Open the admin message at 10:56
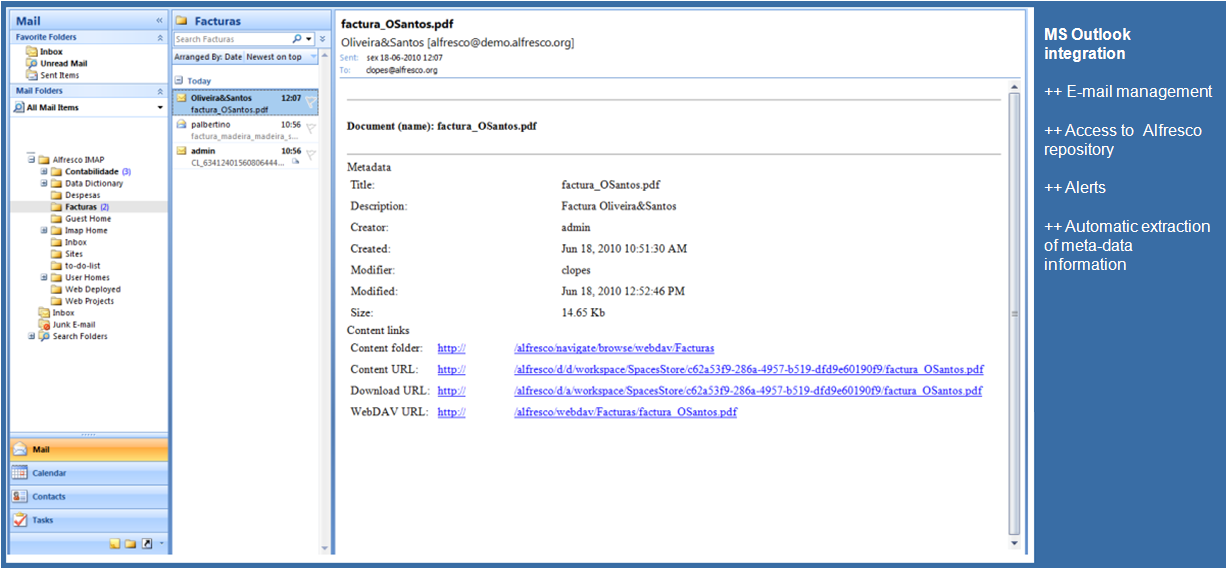Screen dimensions: 1227x569 (x=246, y=156)
